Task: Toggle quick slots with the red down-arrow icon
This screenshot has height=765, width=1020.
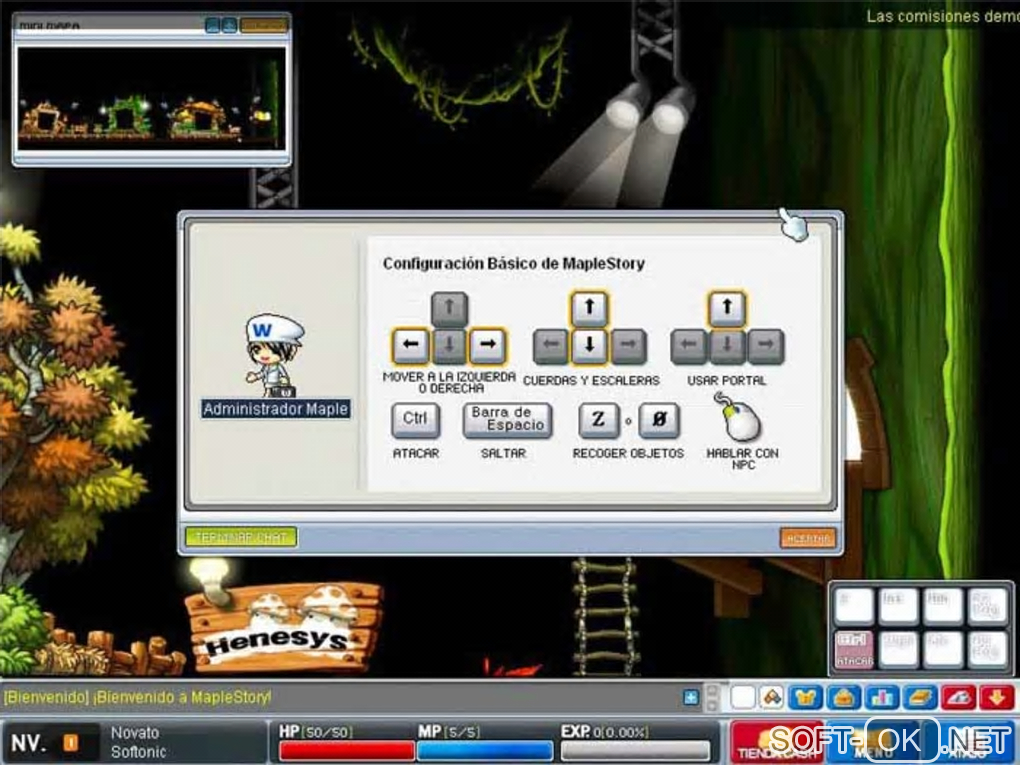Action: coord(997,698)
